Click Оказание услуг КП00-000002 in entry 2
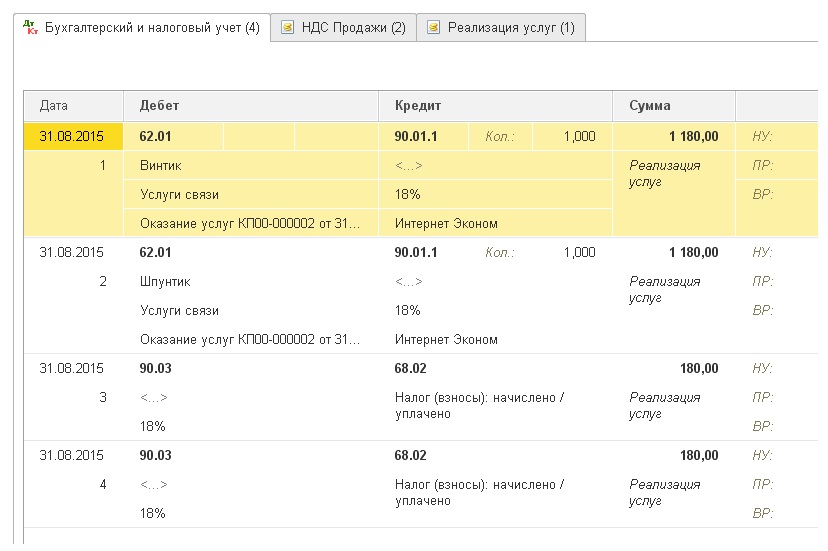 (250, 340)
